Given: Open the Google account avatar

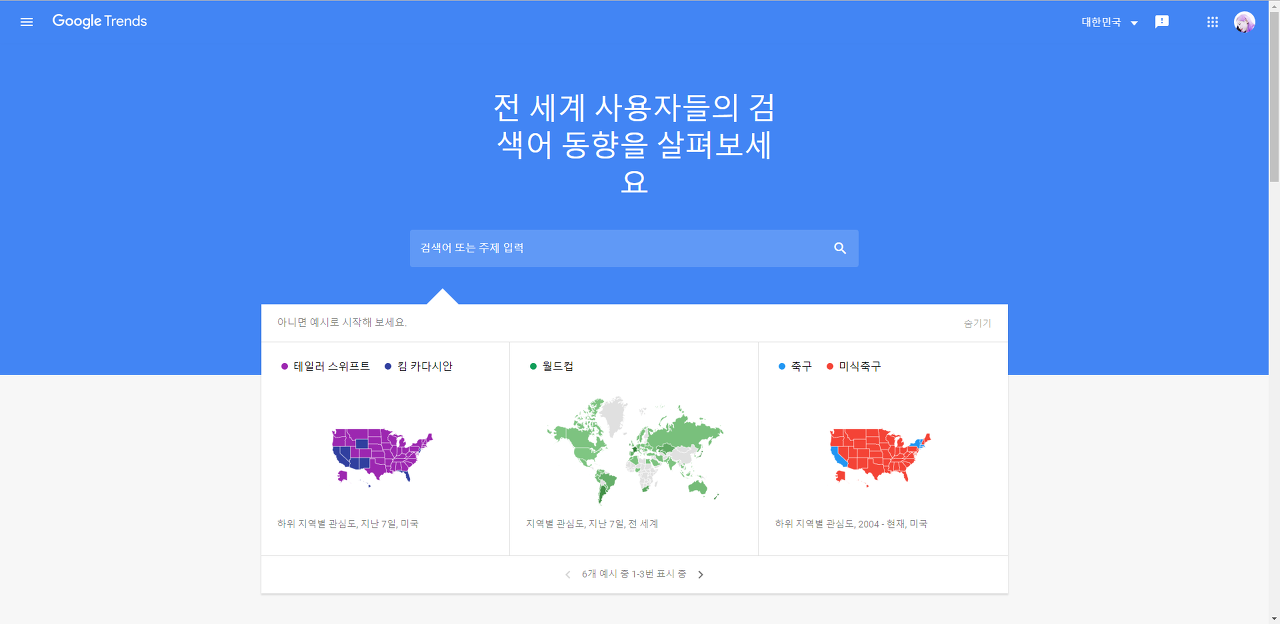Looking at the screenshot, I should click(1244, 22).
